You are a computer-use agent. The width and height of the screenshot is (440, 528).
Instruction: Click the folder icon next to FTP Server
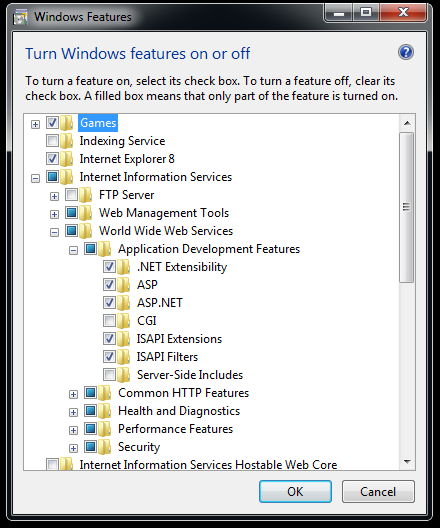point(86,195)
